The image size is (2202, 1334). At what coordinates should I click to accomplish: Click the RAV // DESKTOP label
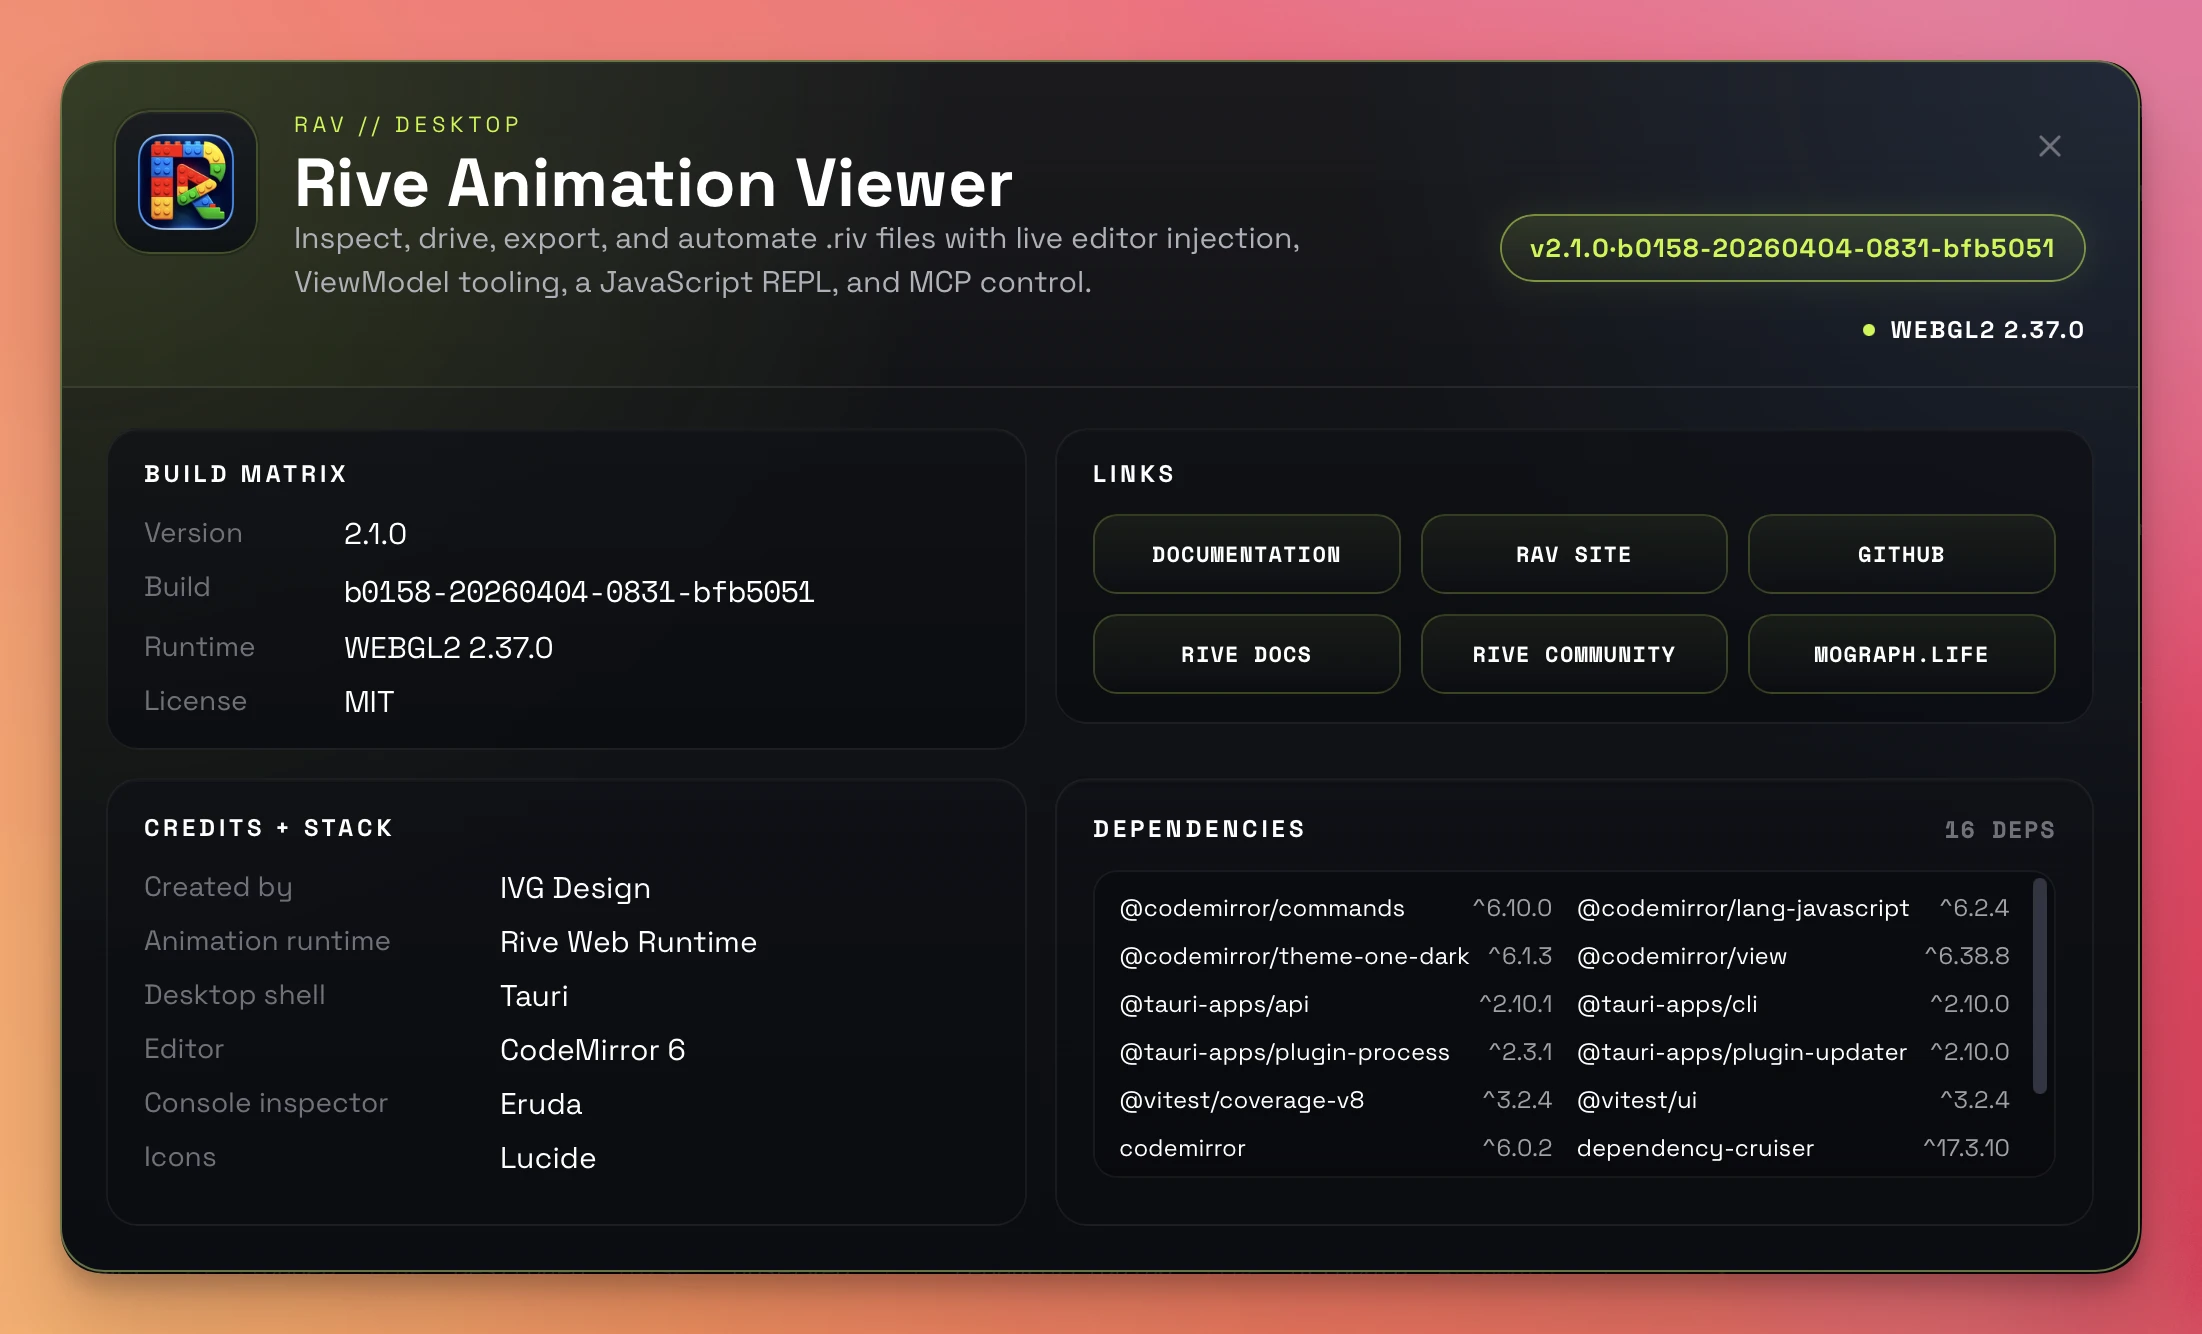coord(407,125)
